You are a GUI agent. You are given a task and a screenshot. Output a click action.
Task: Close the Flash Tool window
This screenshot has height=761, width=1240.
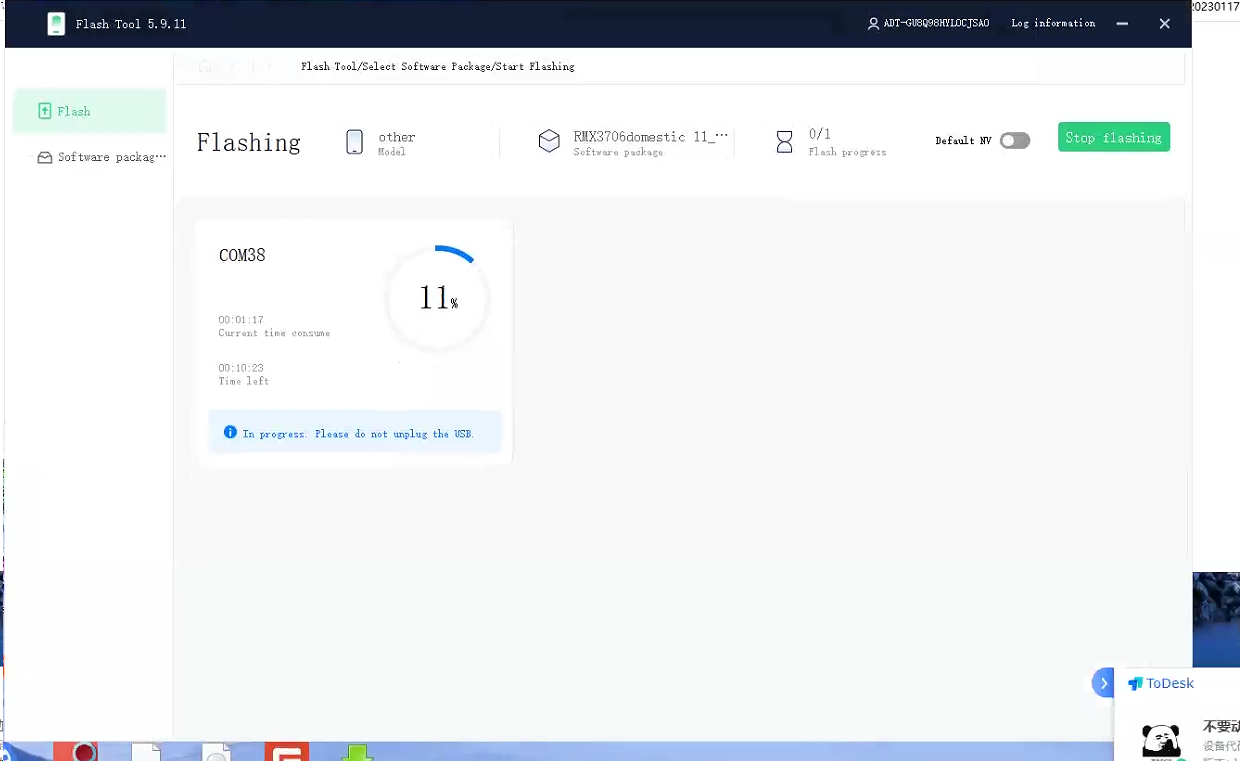[1164, 24]
